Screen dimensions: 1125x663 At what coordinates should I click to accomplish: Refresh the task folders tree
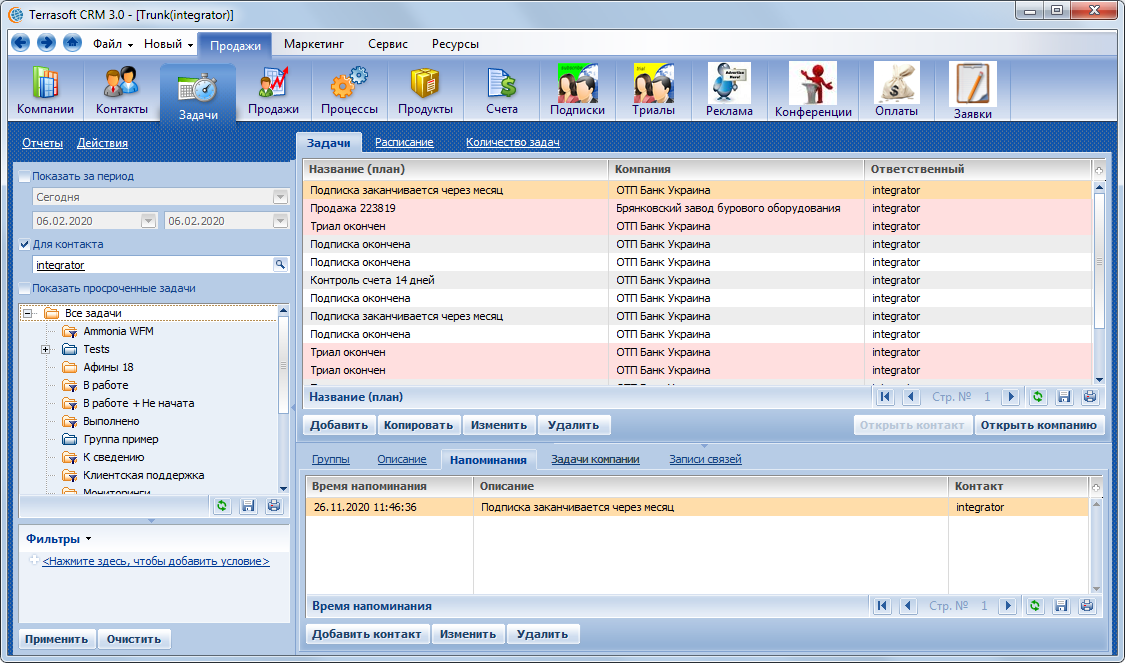point(222,506)
